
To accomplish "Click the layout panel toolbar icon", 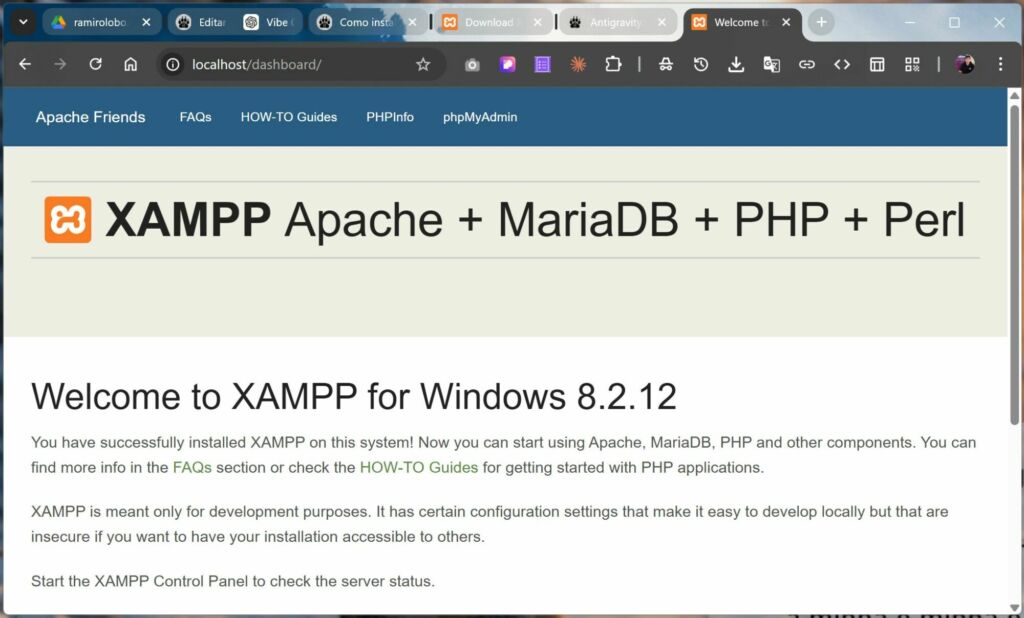I will (877, 64).
